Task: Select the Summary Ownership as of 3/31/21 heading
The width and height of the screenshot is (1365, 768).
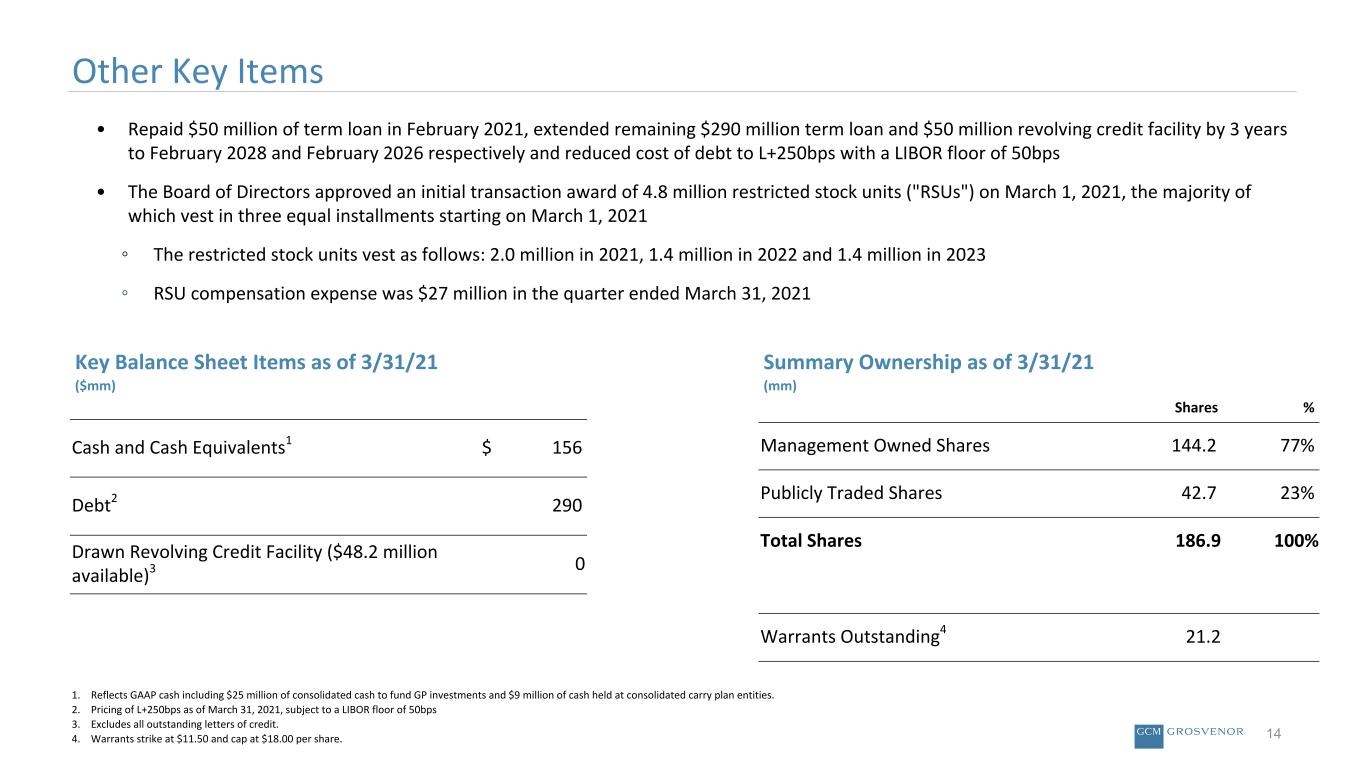Action: (928, 363)
